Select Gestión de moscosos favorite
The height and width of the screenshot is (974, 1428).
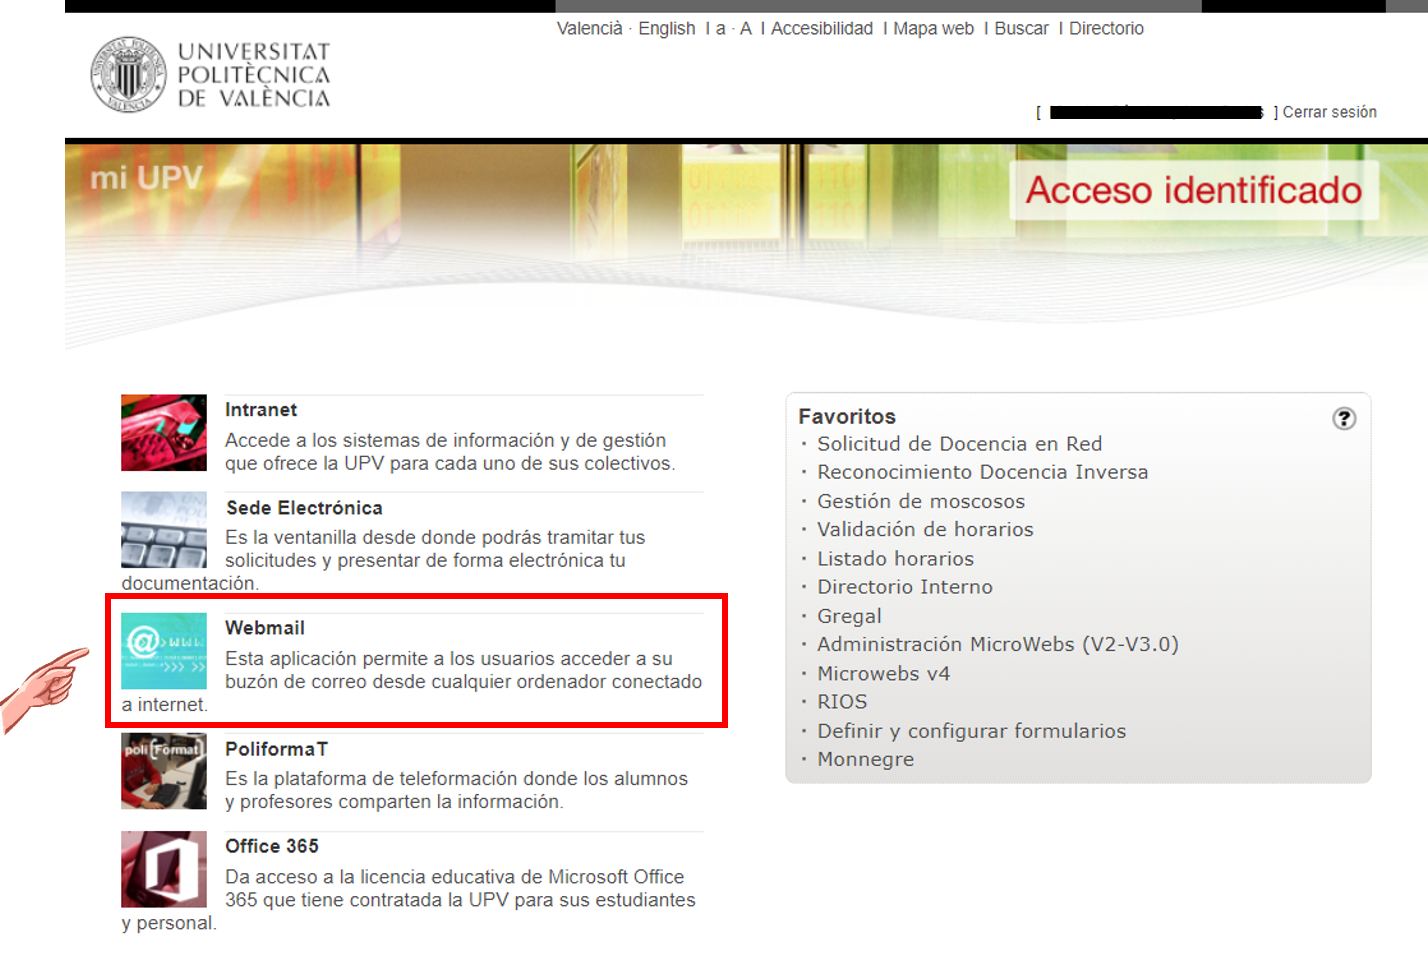920,502
